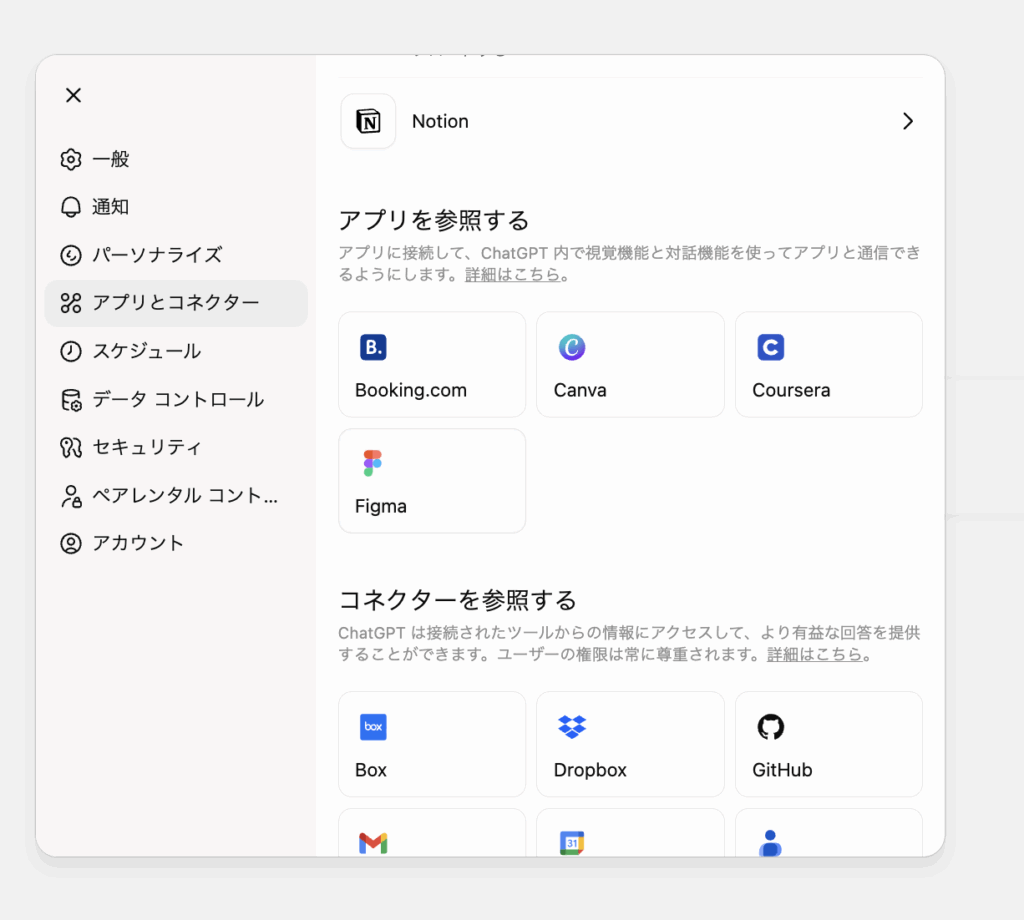Select the Dropbox connector icon

(x=572, y=727)
